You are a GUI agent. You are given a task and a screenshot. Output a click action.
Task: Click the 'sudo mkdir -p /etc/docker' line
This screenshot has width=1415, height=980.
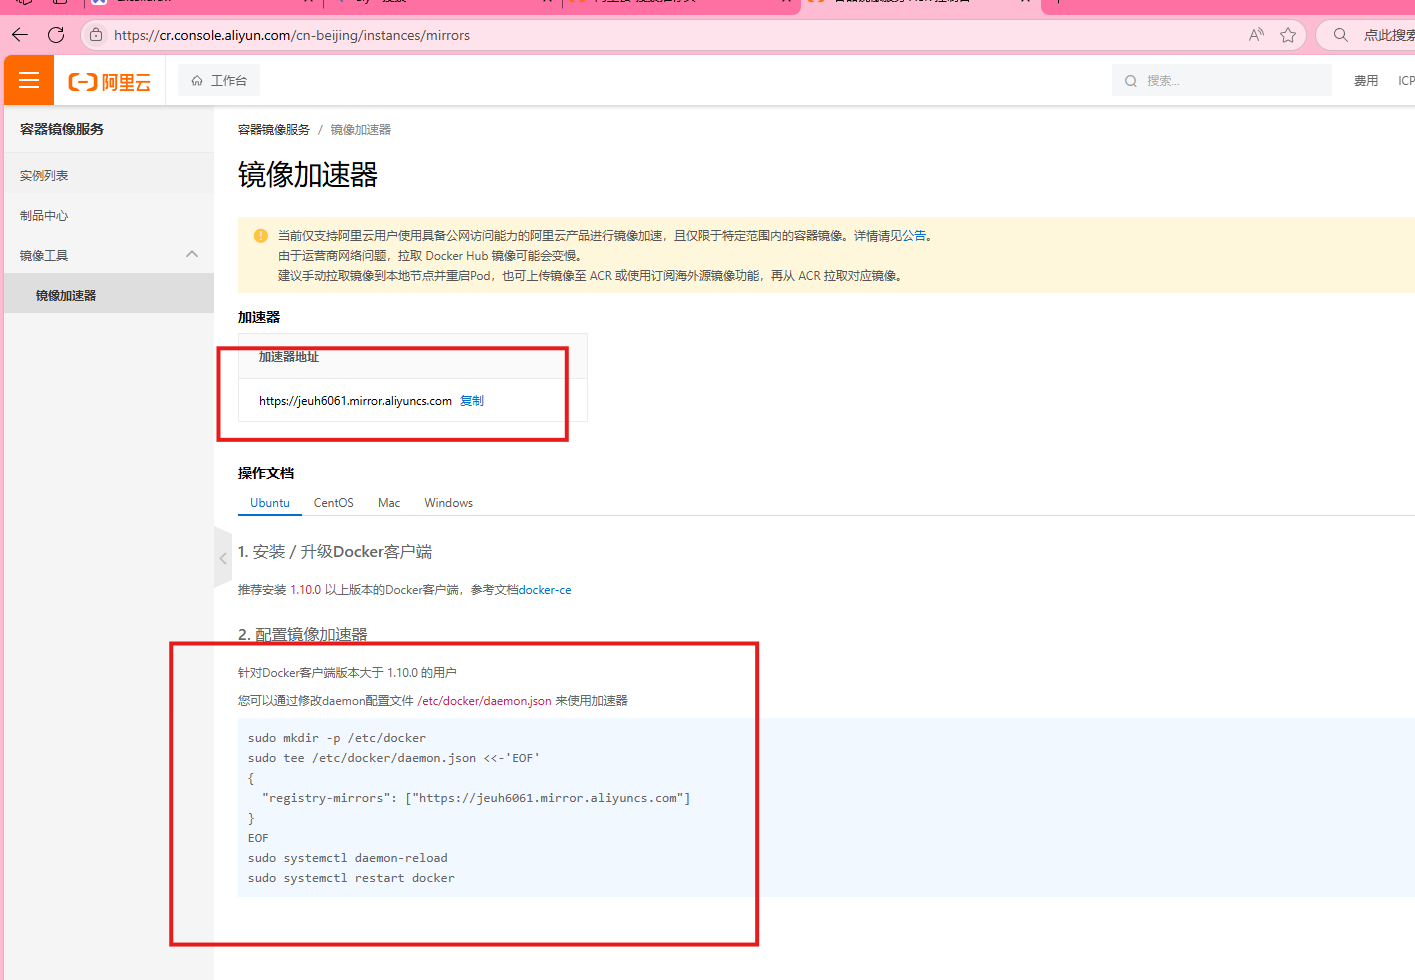(x=337, y=738)
